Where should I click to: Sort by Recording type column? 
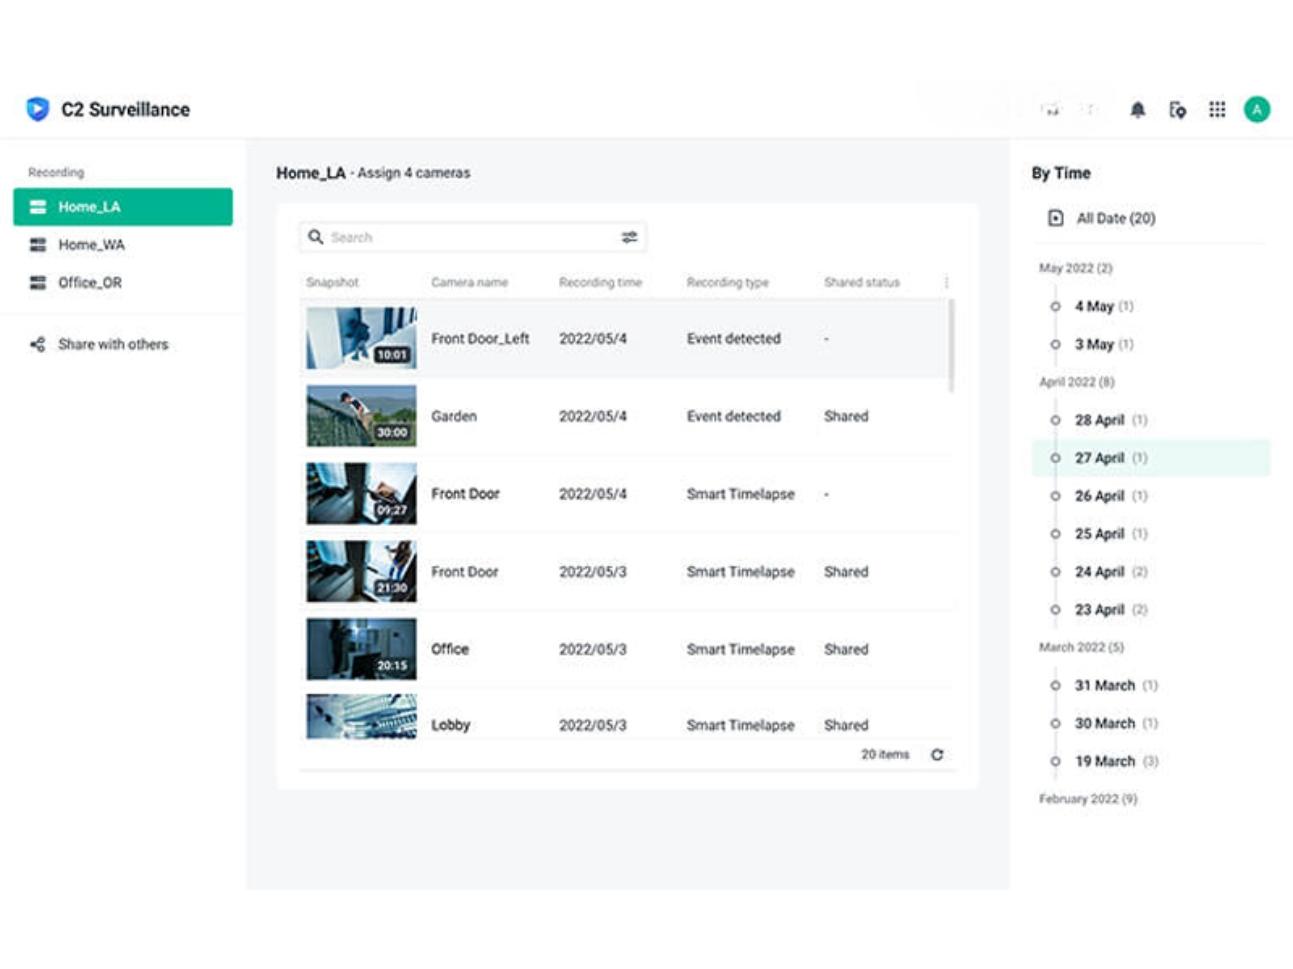727,283
